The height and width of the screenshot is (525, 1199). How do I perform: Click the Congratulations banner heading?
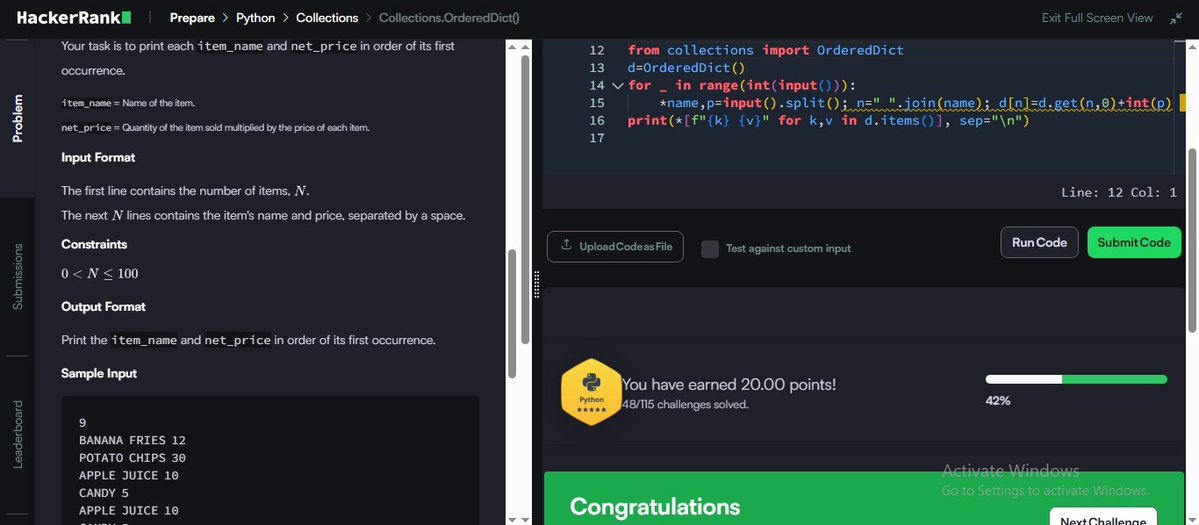tap(655, 507)
